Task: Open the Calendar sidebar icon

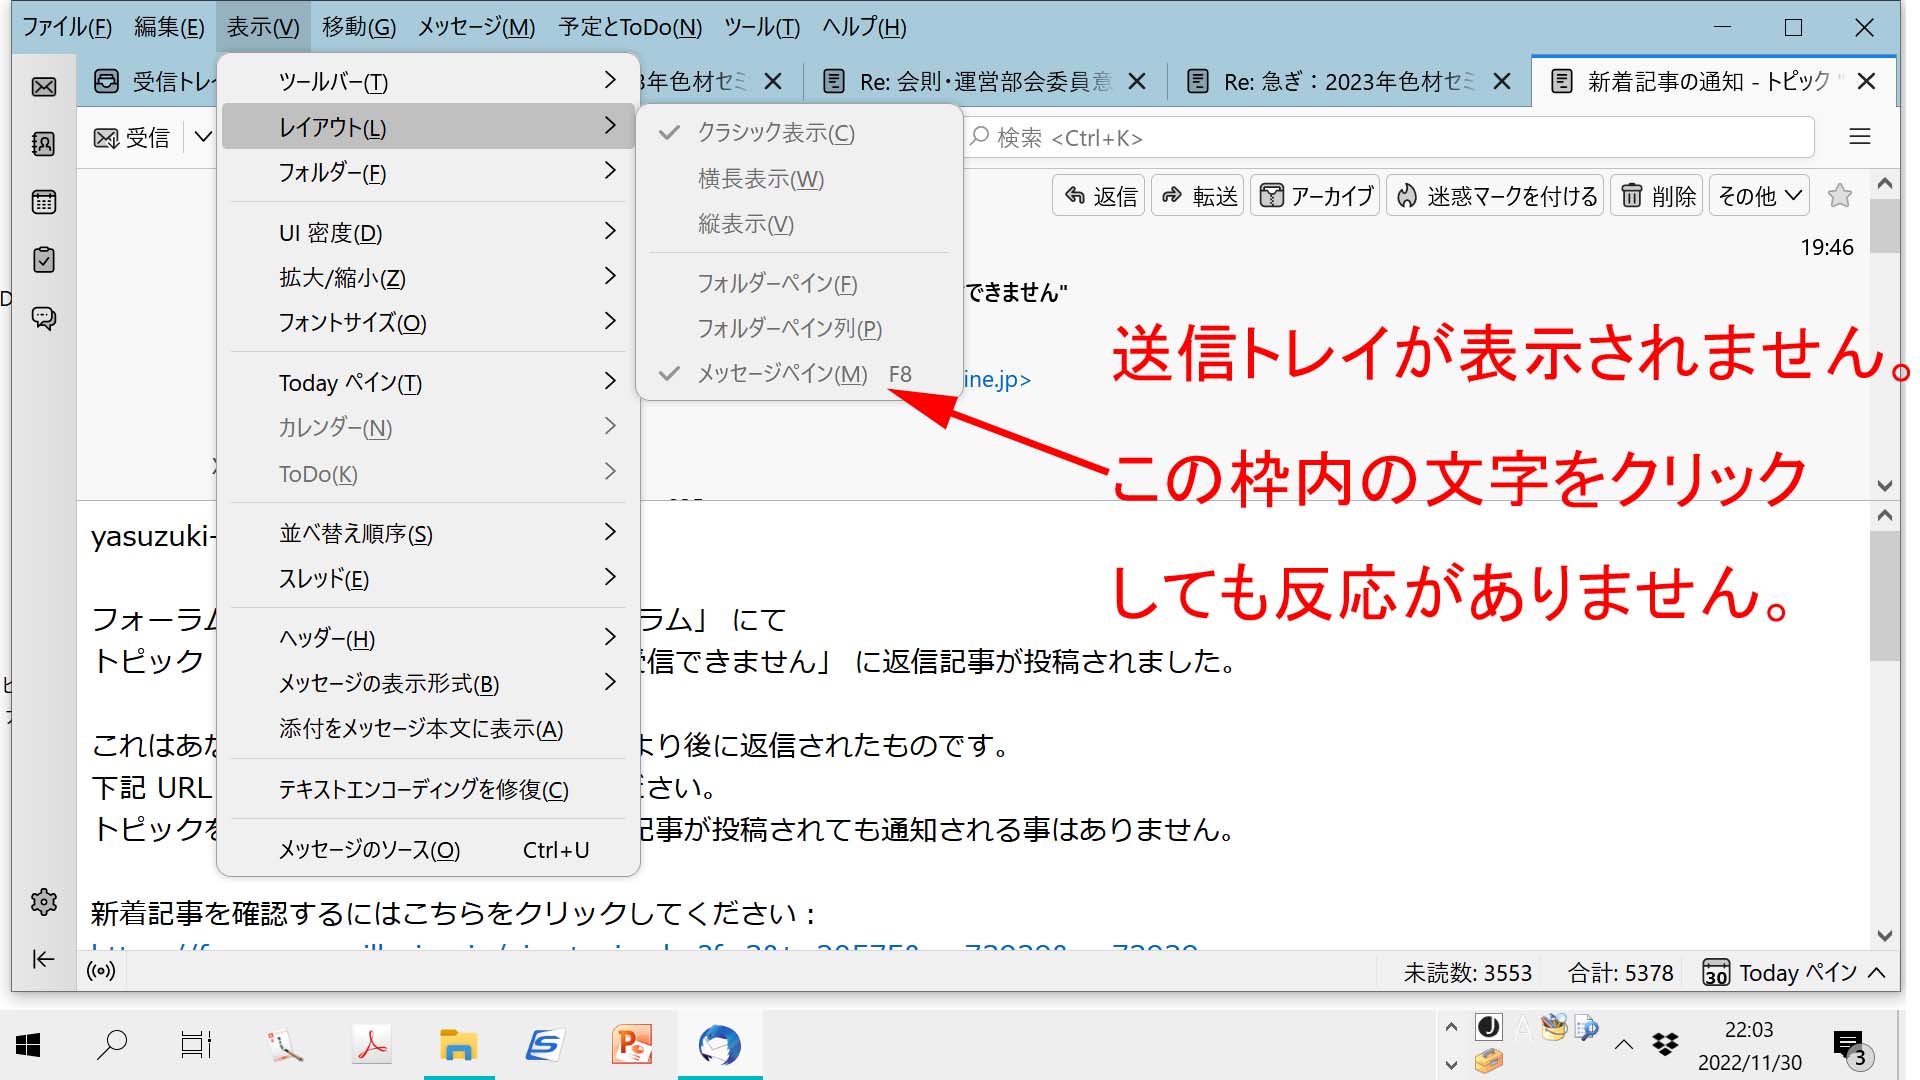Action: coord(44,202)
